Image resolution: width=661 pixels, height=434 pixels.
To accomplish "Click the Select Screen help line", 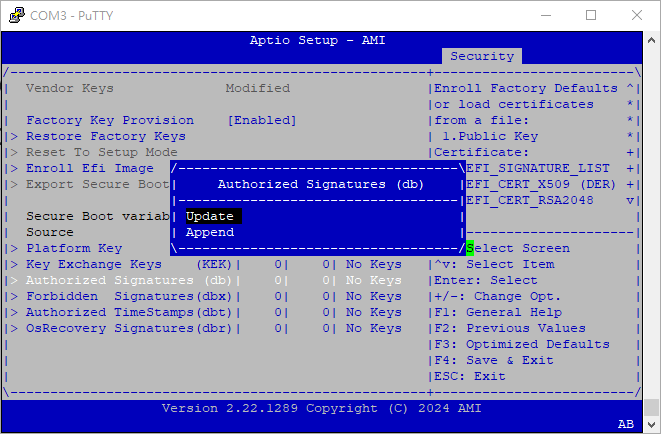I will click(x=518, y=248).
